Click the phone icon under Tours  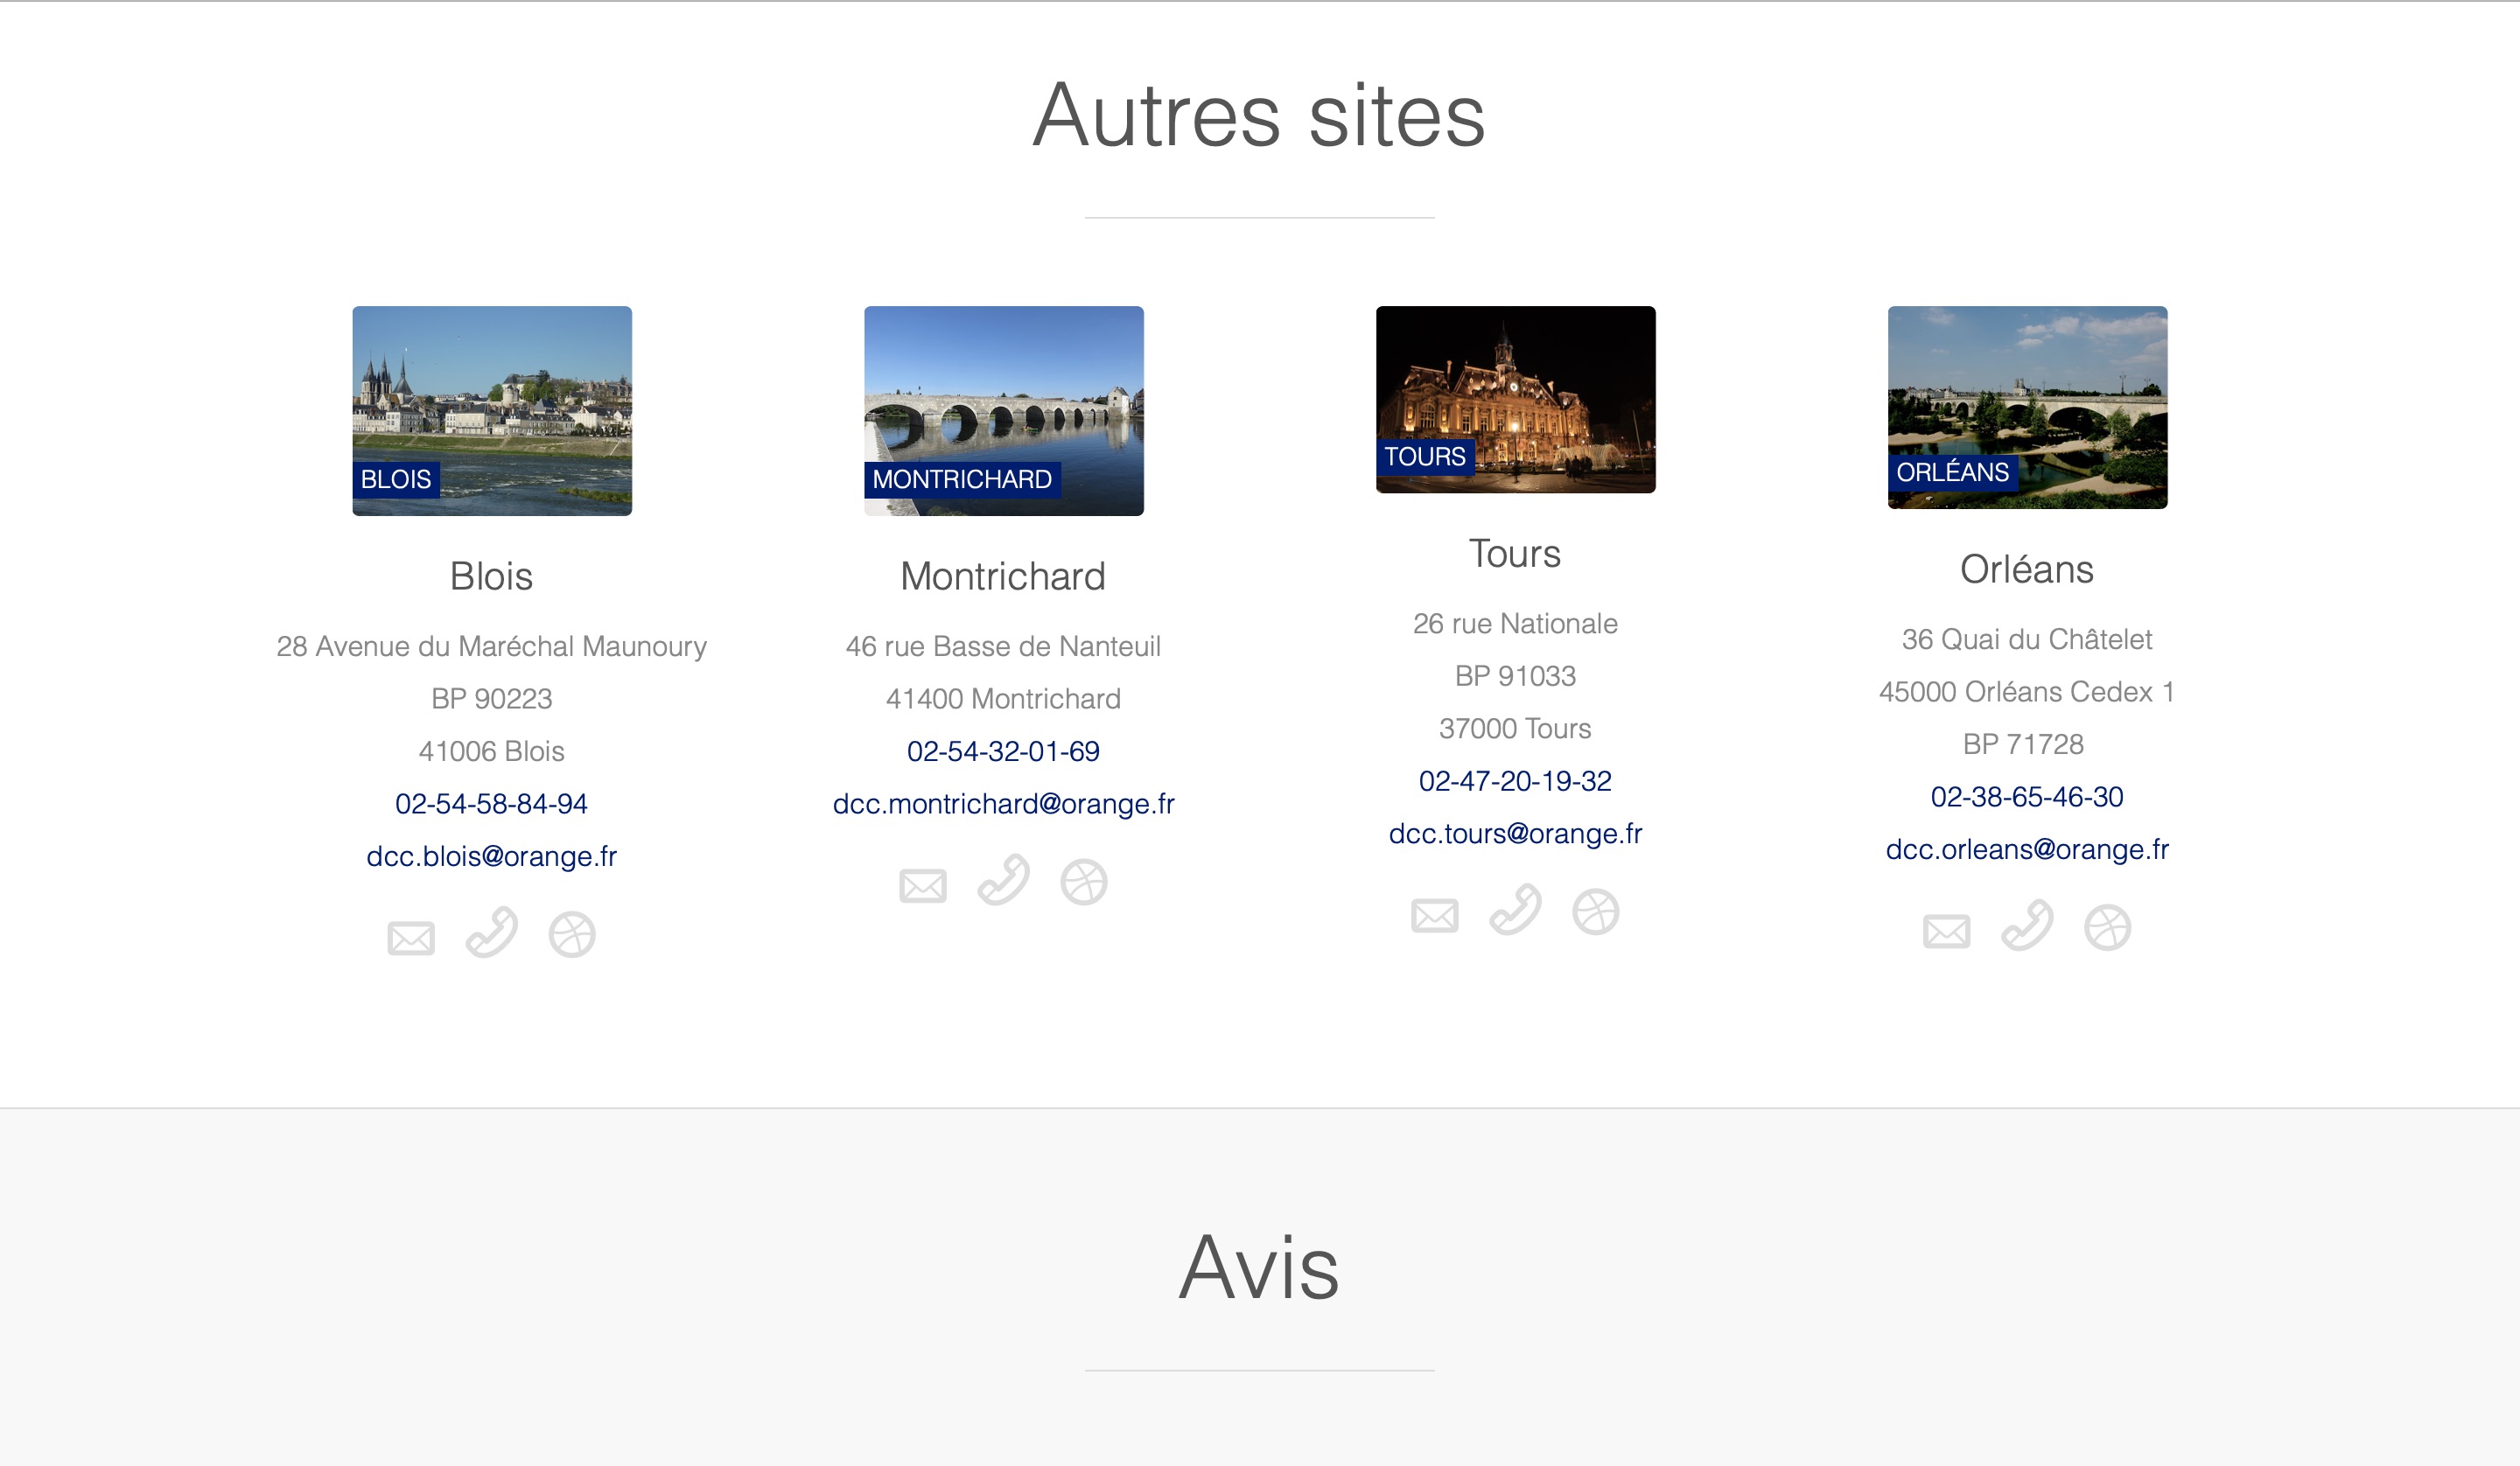[x=1516, y=910]
